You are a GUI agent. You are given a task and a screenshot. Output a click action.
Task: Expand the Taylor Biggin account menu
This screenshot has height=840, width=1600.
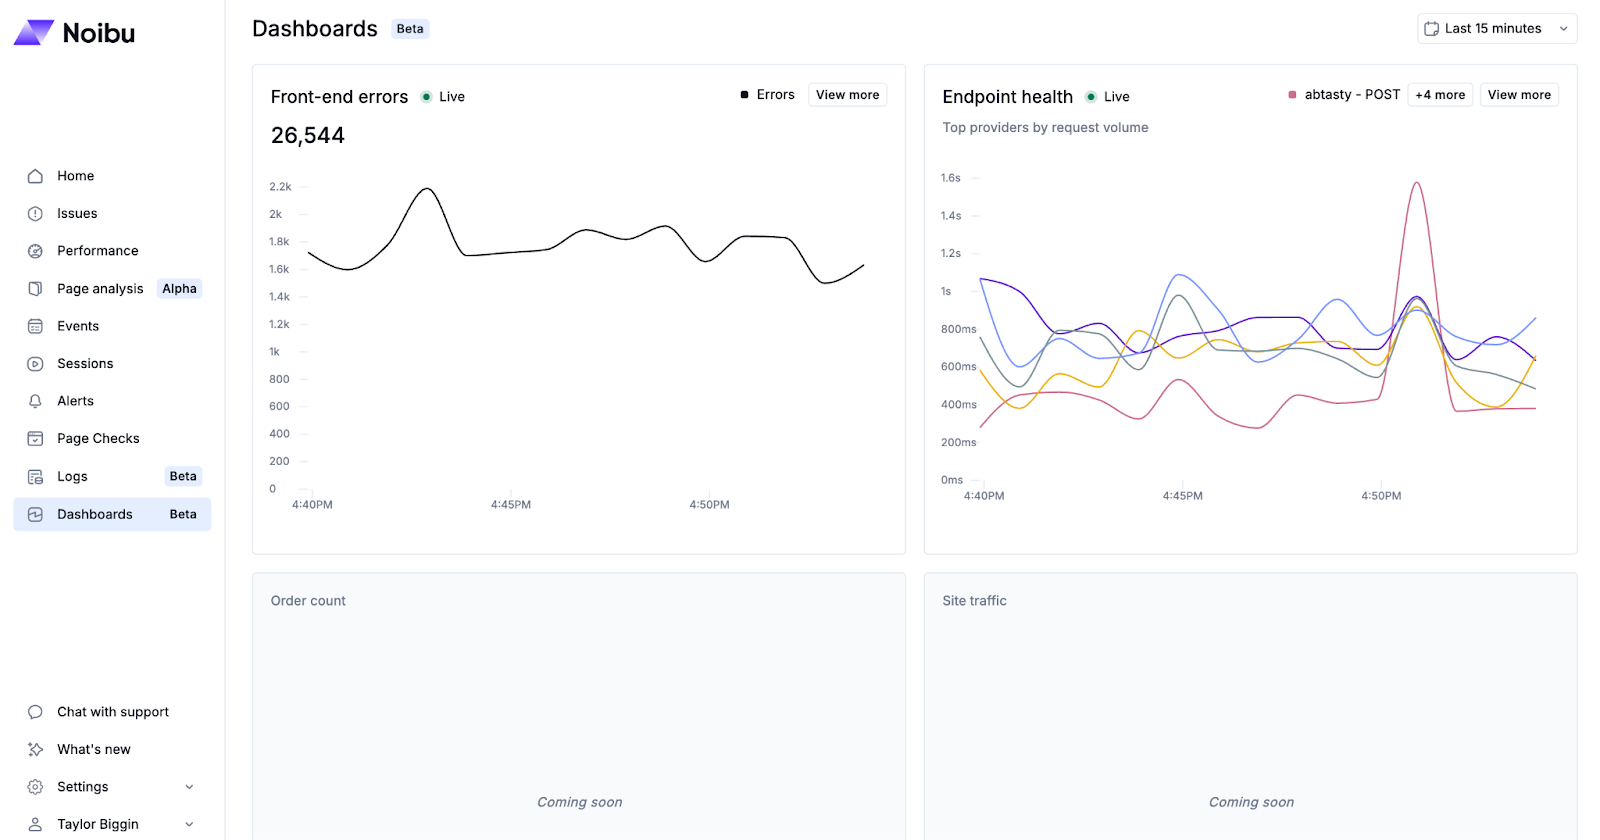click(189, 825)
